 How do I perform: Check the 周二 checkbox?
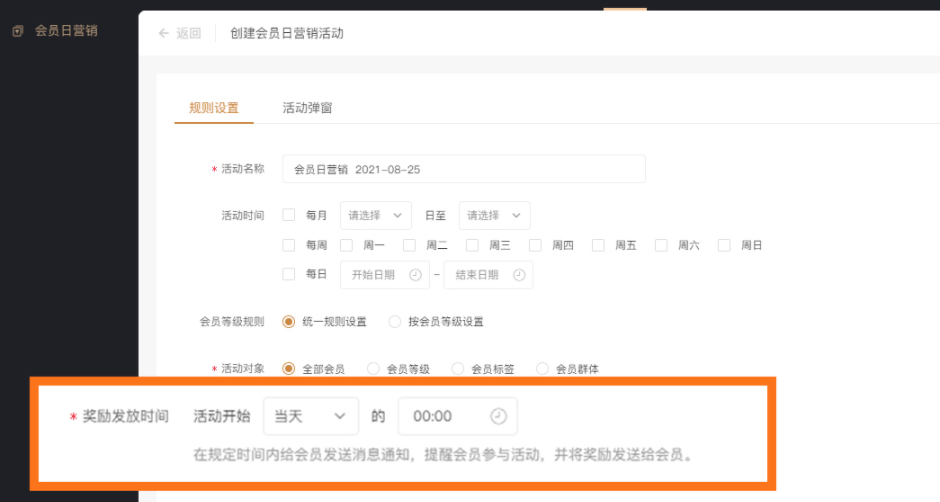pyautogui.click(x=409, y=245)
